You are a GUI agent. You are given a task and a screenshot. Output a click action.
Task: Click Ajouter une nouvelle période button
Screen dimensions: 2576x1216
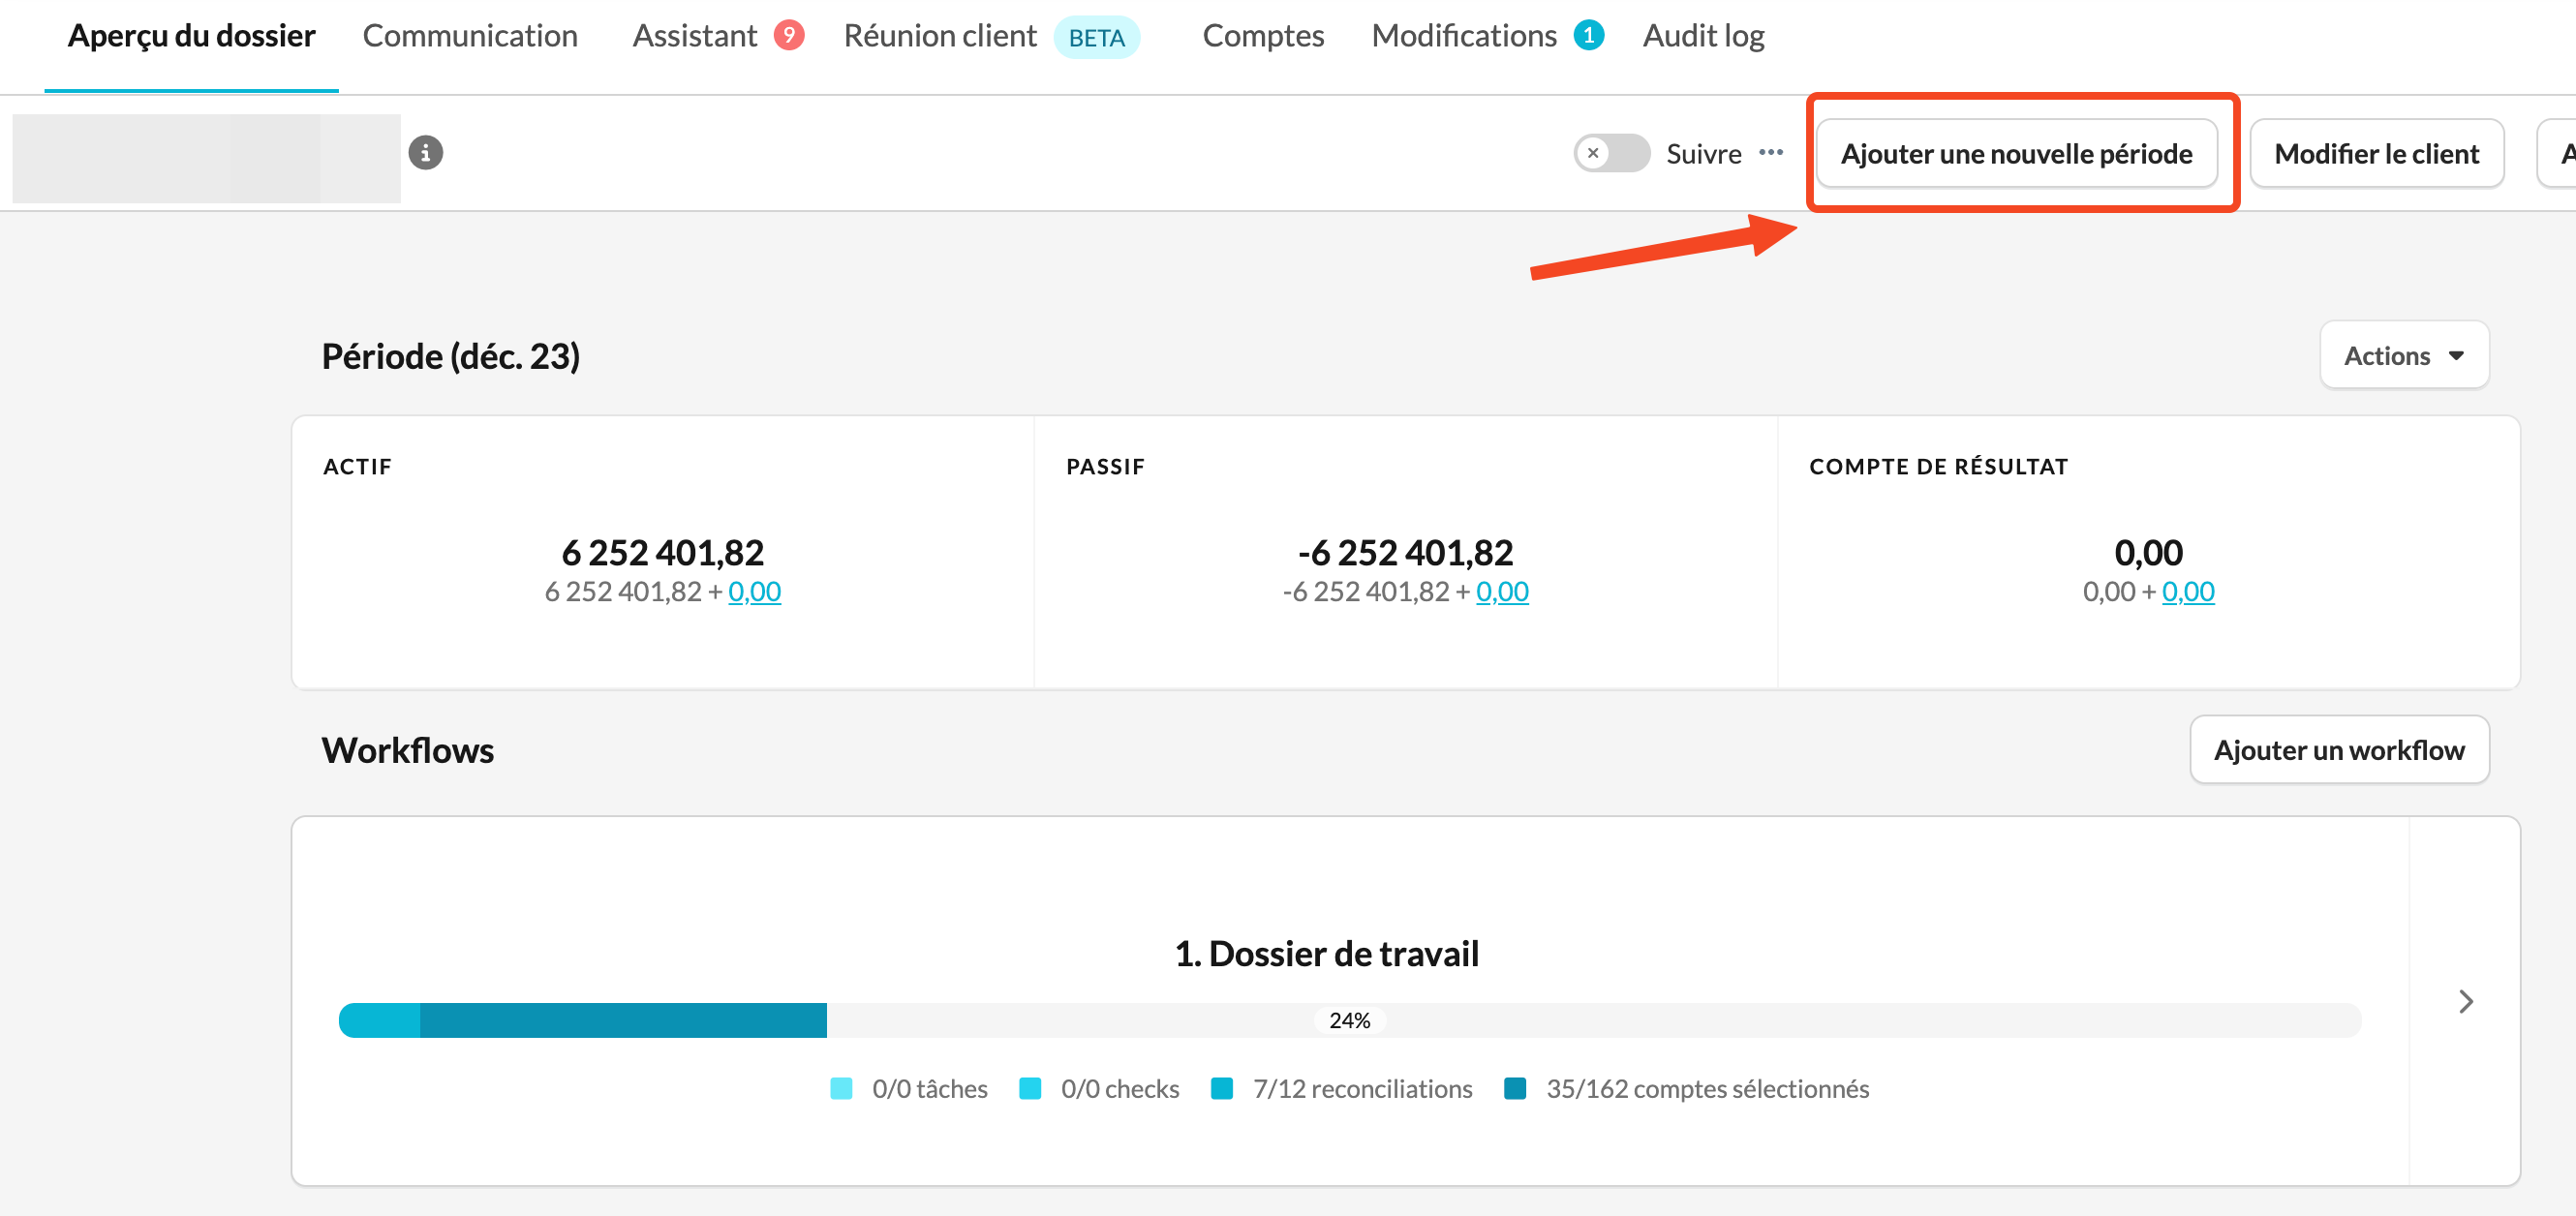point(2016,153)
